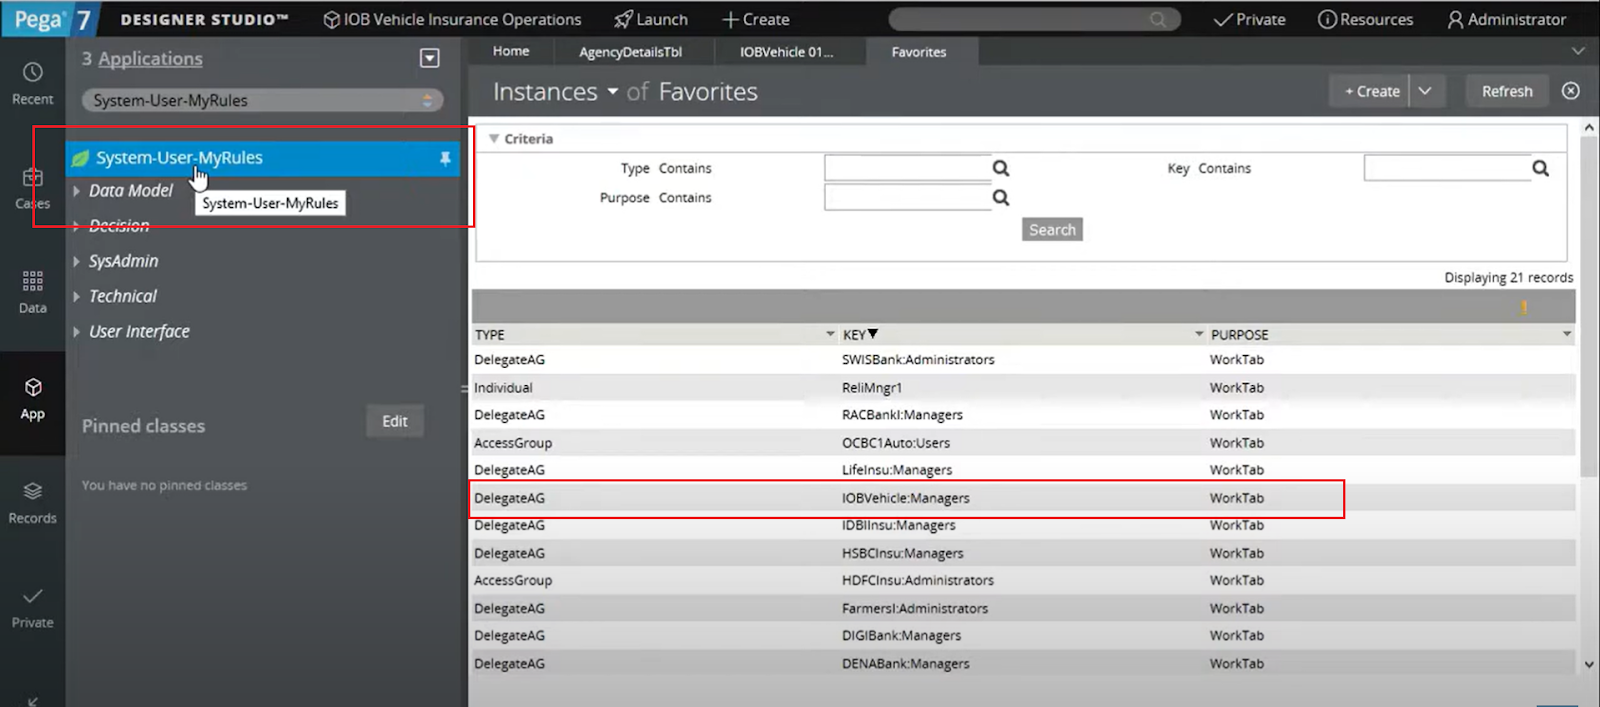Screen dimensions: 1600x707
Task: Expand the User Interface node
Action: (x=76, y=331)
